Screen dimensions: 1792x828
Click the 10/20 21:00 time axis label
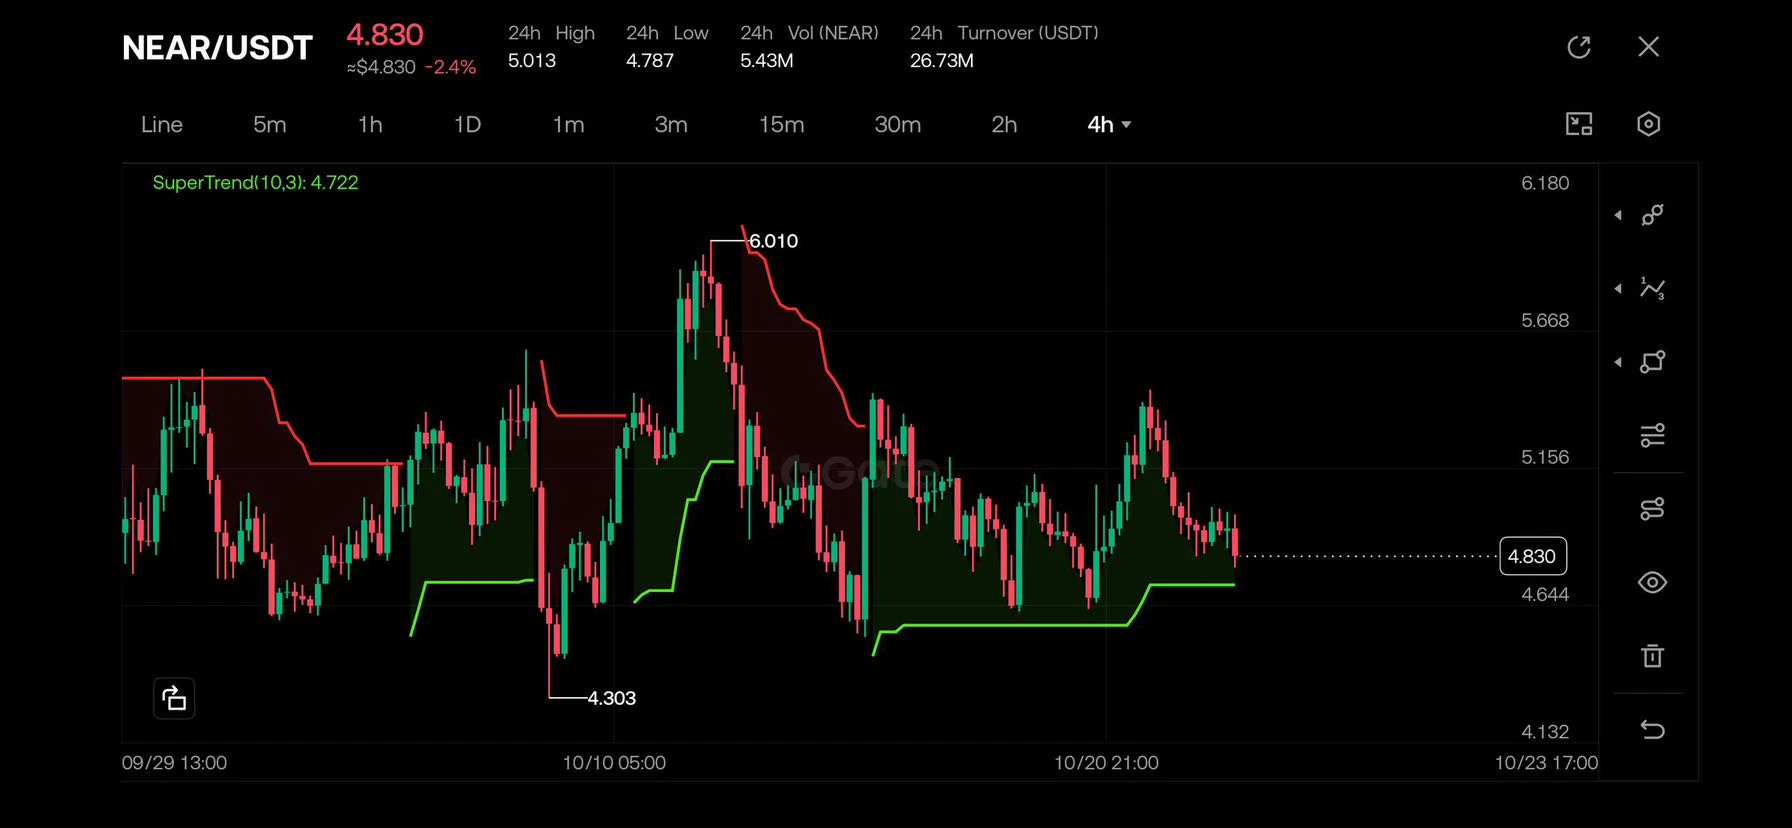pos(1106,763)
